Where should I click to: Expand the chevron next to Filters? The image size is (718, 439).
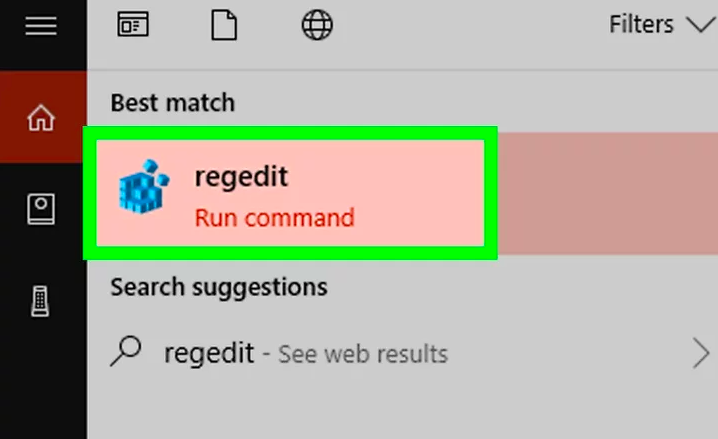(x=701, y=25)
